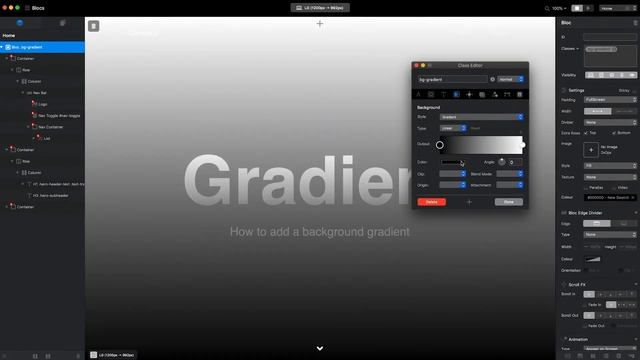Image resolution: width=640 pixels, height=360 pixels.
Task: Click the Delete button in Class Editor
Action: [x=431, y=202]
